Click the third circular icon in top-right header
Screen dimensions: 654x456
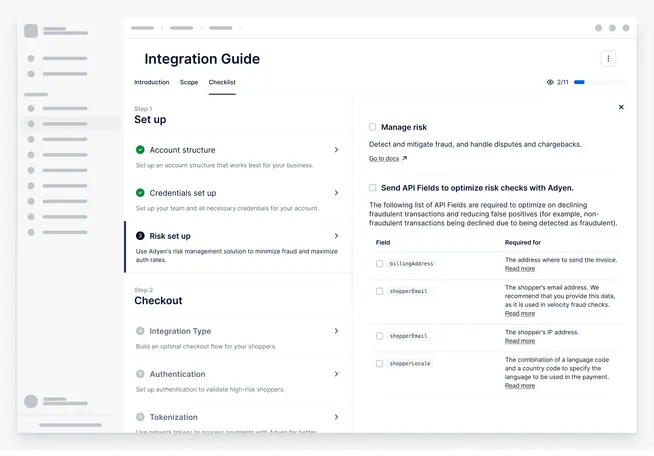pyautogui.click(x=626, y=28)
